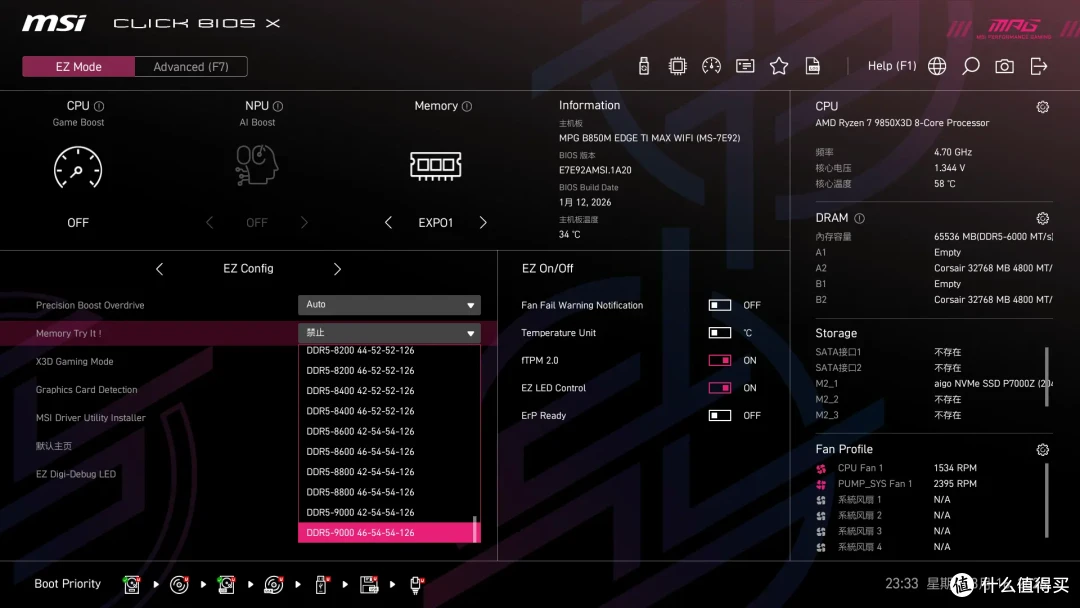Image resolution: width=1080 pixels, height=608 pixels.
Task: Select X3D Gaming Mode setting
Action: coord(74,361)
